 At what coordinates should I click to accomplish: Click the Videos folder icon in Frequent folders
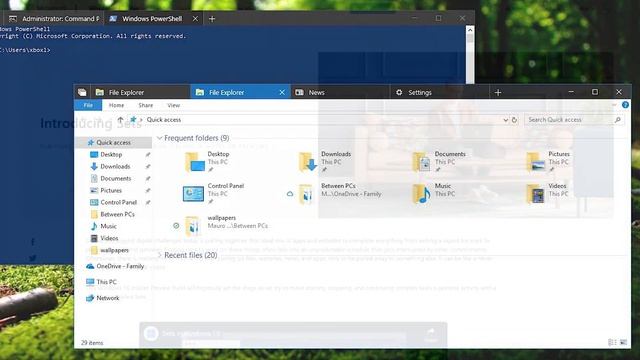[x=535, y=193]
